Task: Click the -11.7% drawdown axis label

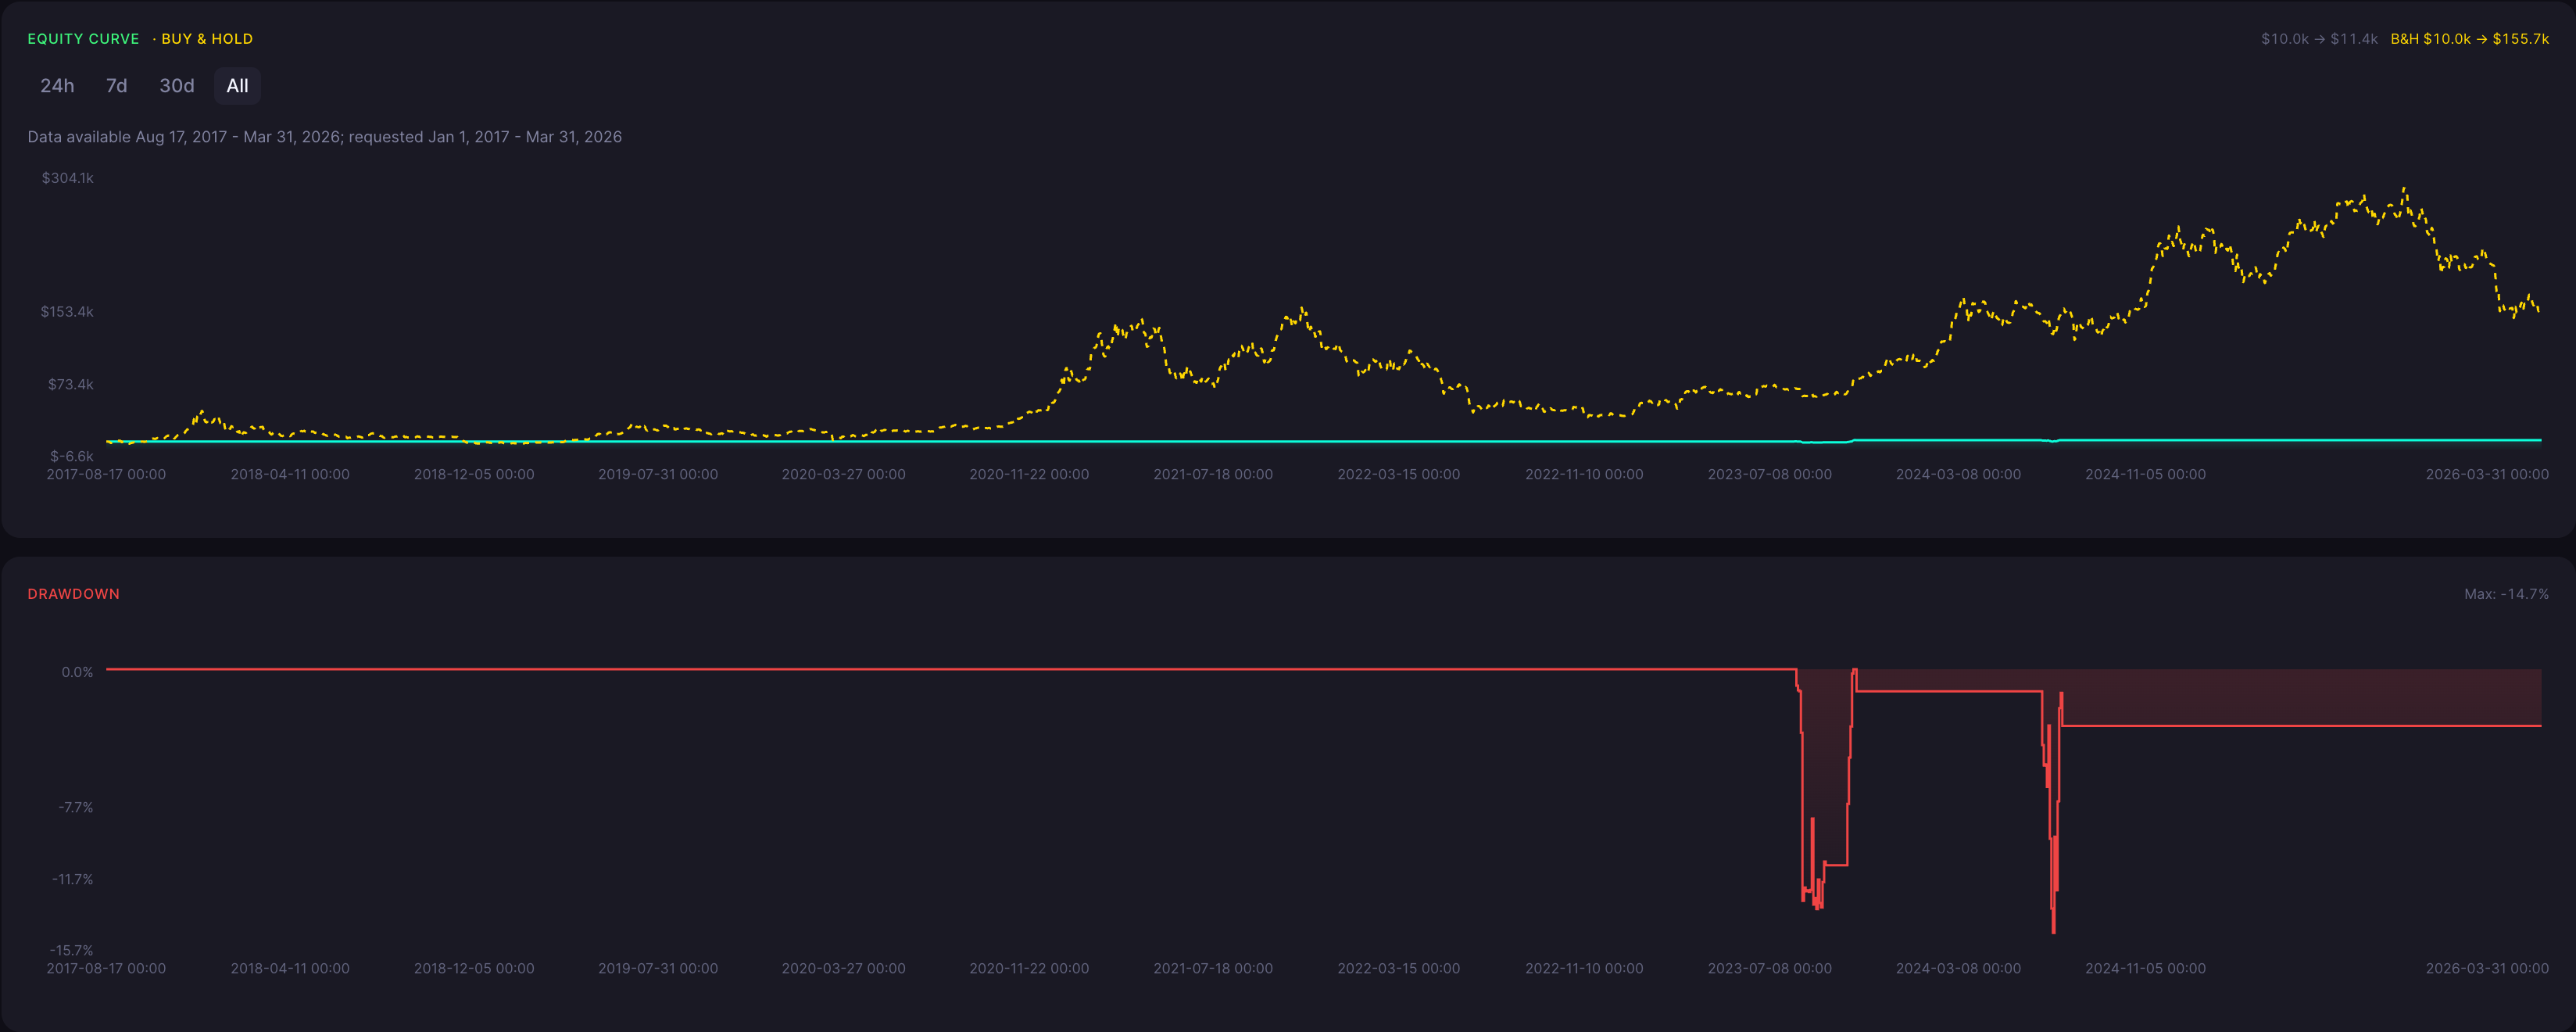Action: pos(72,879)
